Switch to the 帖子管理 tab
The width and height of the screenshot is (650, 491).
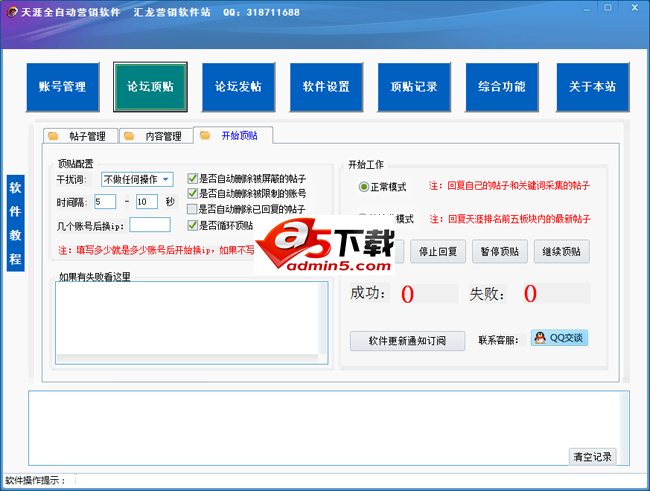[80, 136]
